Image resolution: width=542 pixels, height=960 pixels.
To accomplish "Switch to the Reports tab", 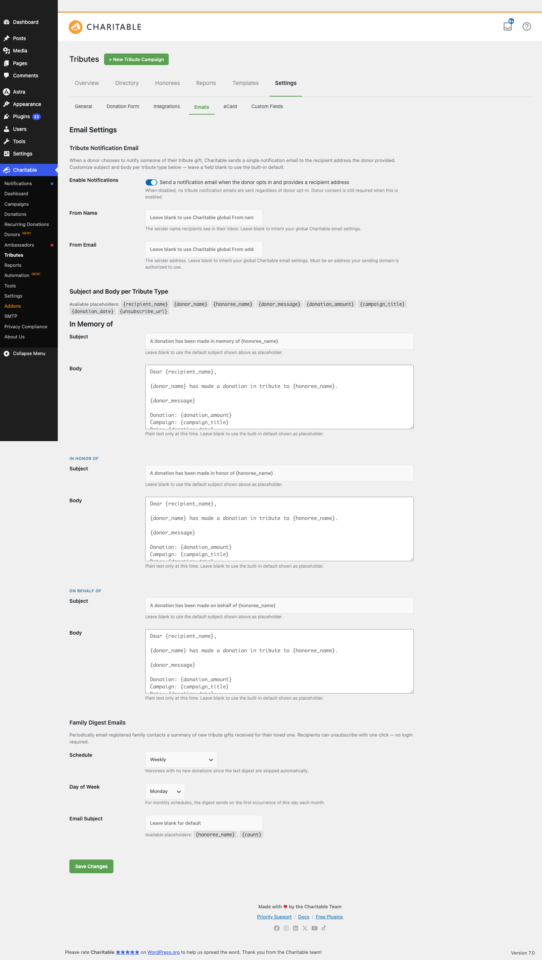I will click(206, 83).
